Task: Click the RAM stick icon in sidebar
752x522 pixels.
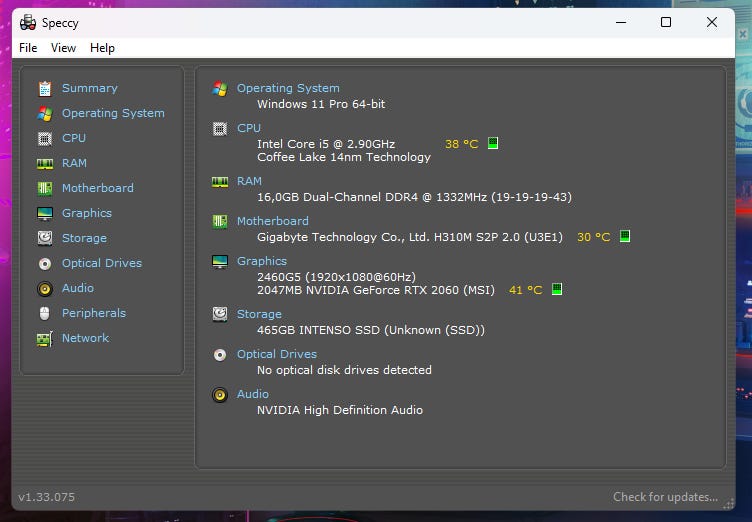Action: click(x=45, y=164)
